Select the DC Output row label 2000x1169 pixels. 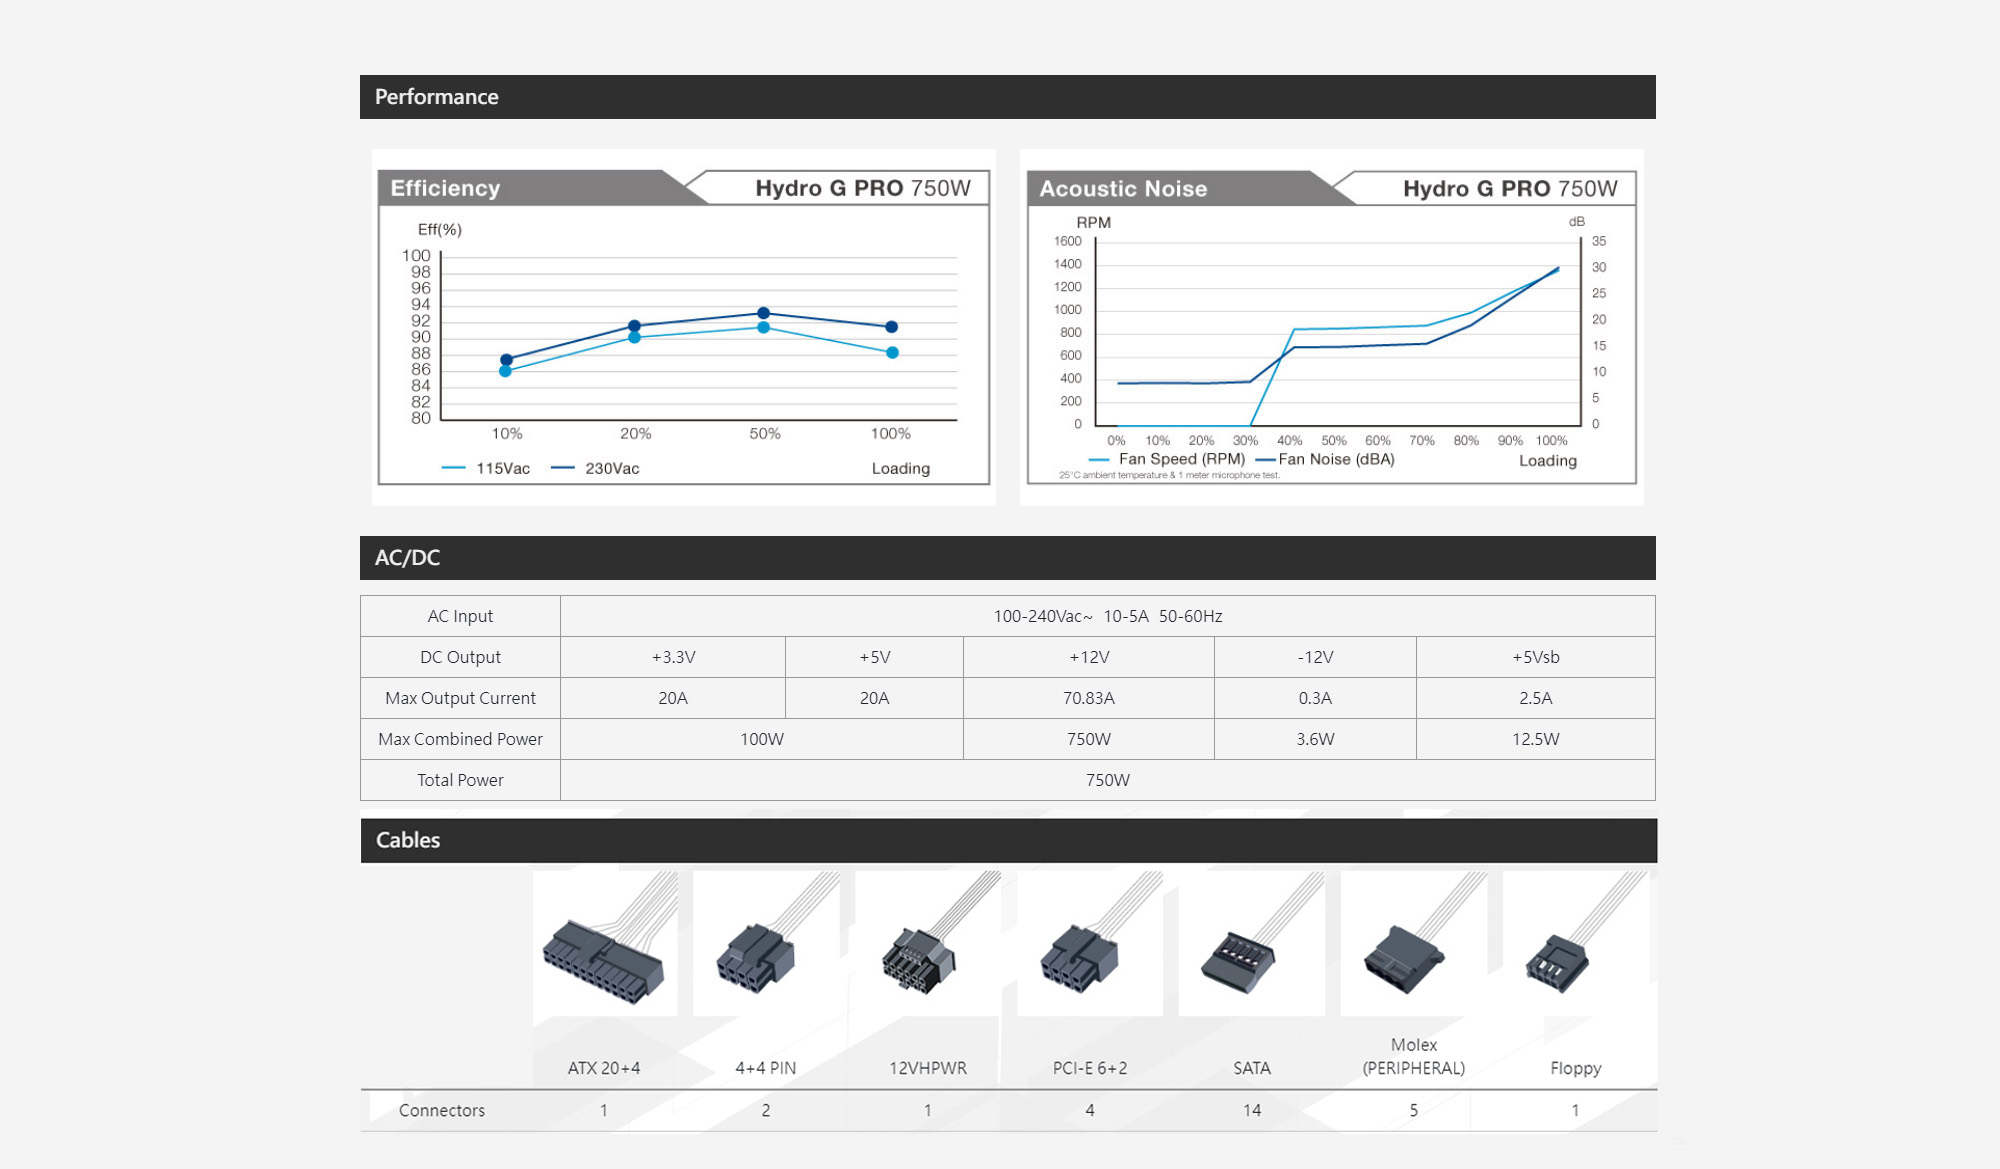click(x=460, y=657)
